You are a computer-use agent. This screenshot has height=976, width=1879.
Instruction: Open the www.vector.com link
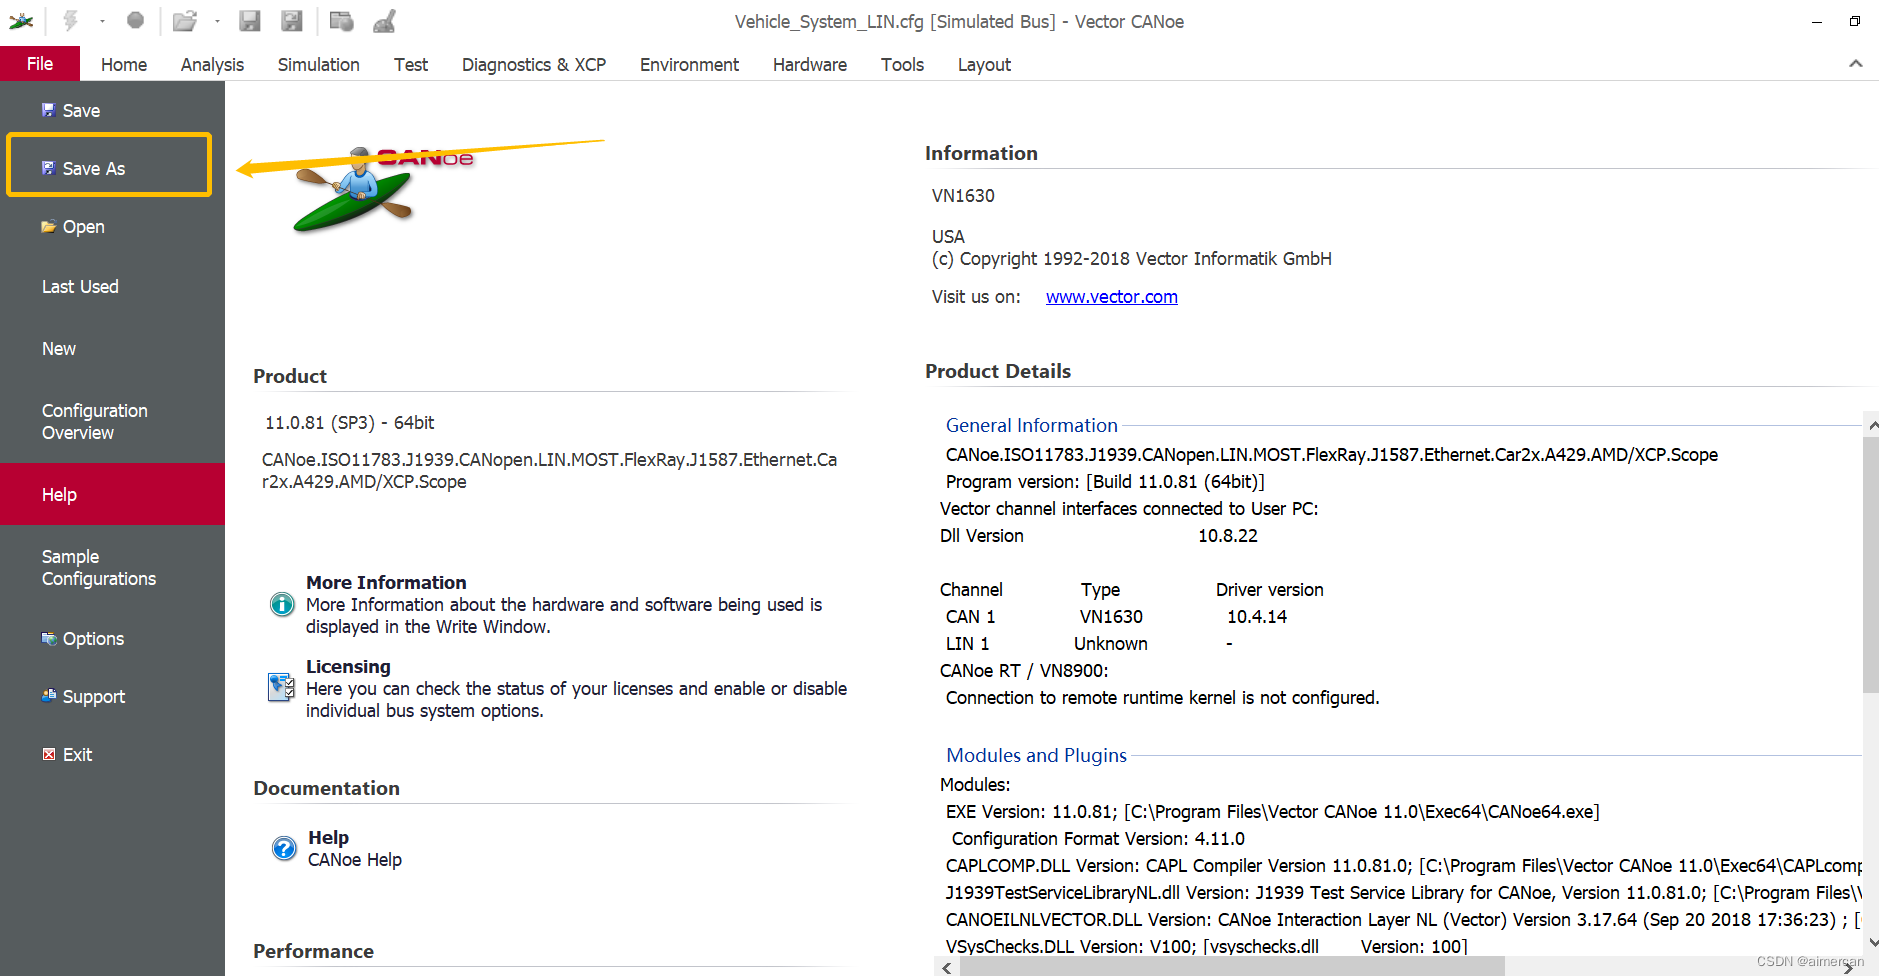pyautogui.click(x=1112, y=297)
